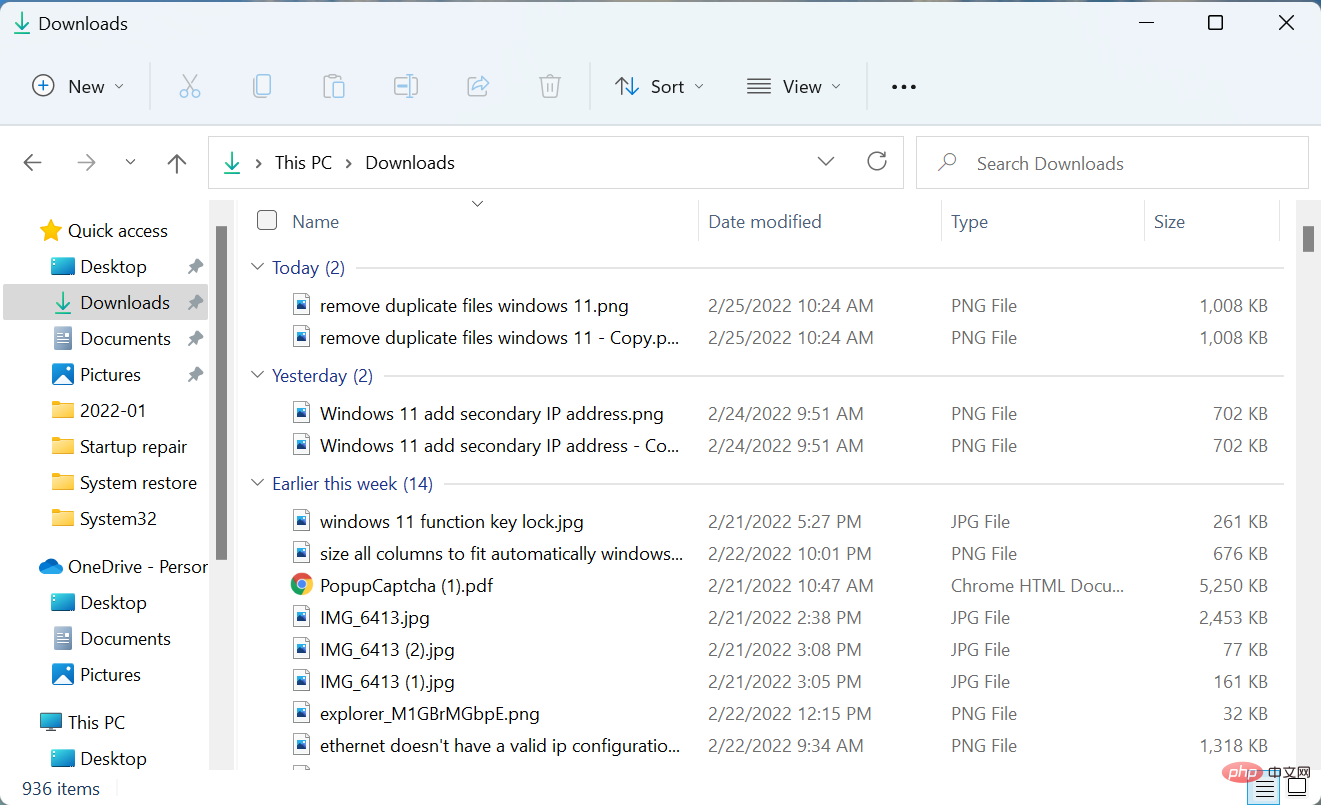This screenshot has height=805, width=1321.
Task: Select remove duplicate files windows 11 - Copy file
Action: pyautogui.click(x=500, y=338)
